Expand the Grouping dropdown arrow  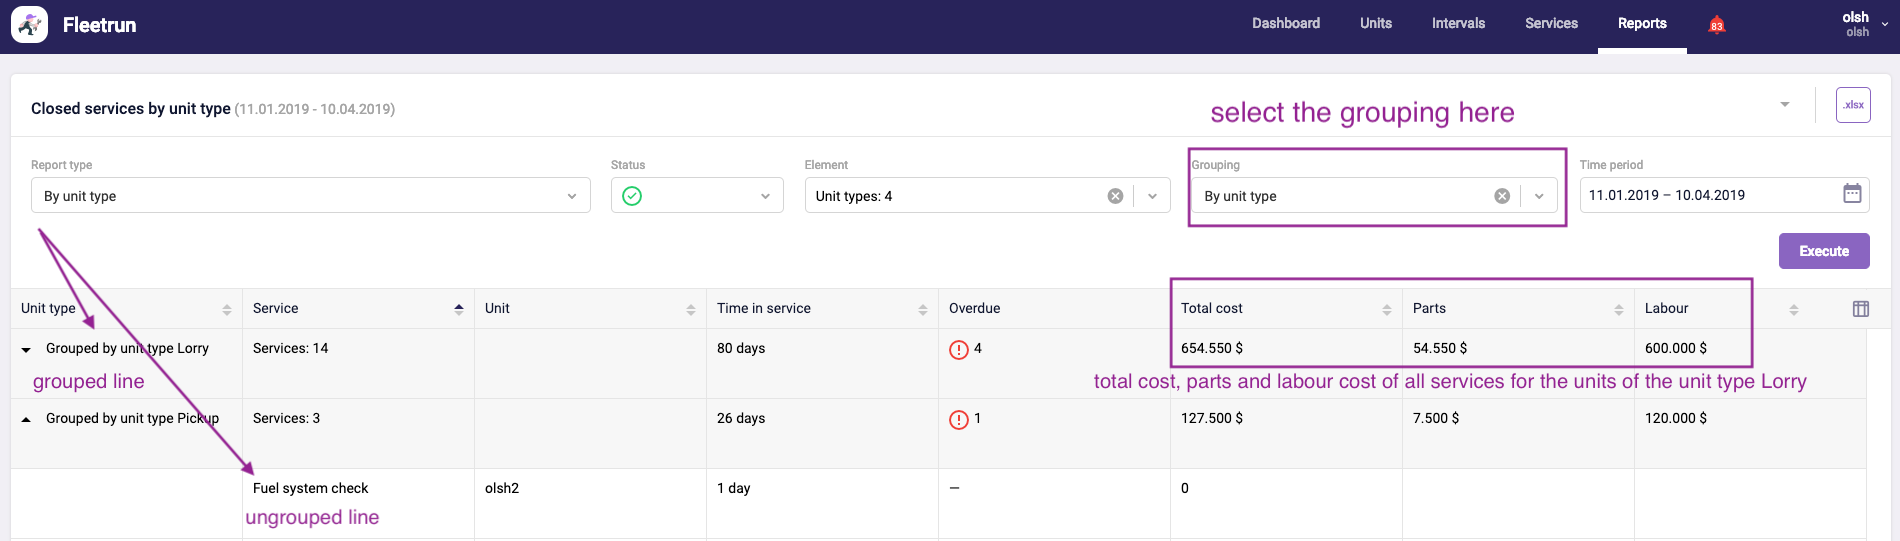[x=1539, y=196]
